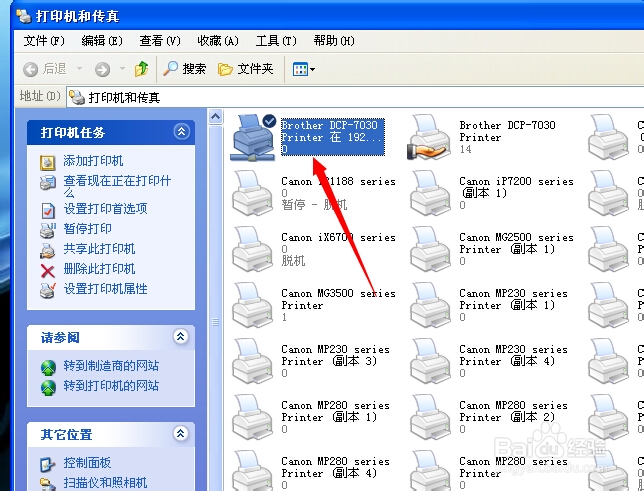Collapse the 请参阅 panel
Image resolution: width=644 pixels, height=491 pixels.
[181, 337]
